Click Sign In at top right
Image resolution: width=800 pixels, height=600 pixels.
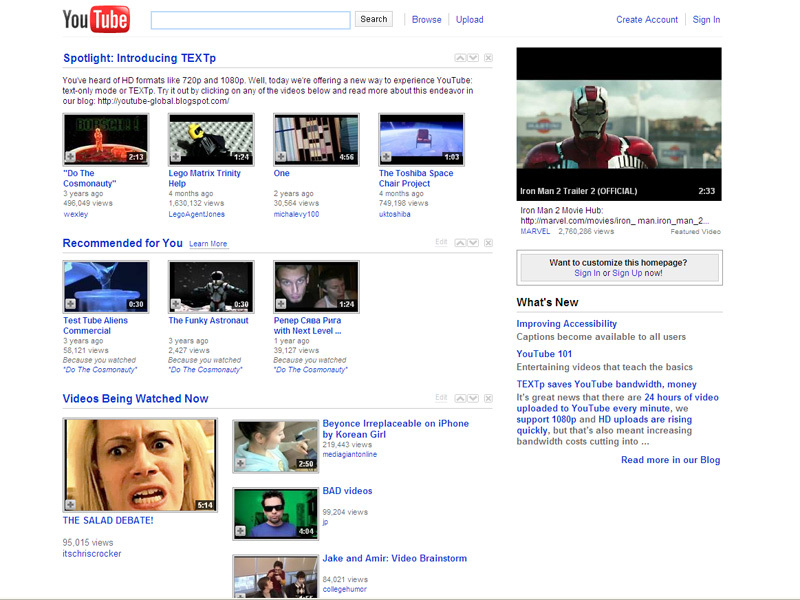(x=706, y=19)
